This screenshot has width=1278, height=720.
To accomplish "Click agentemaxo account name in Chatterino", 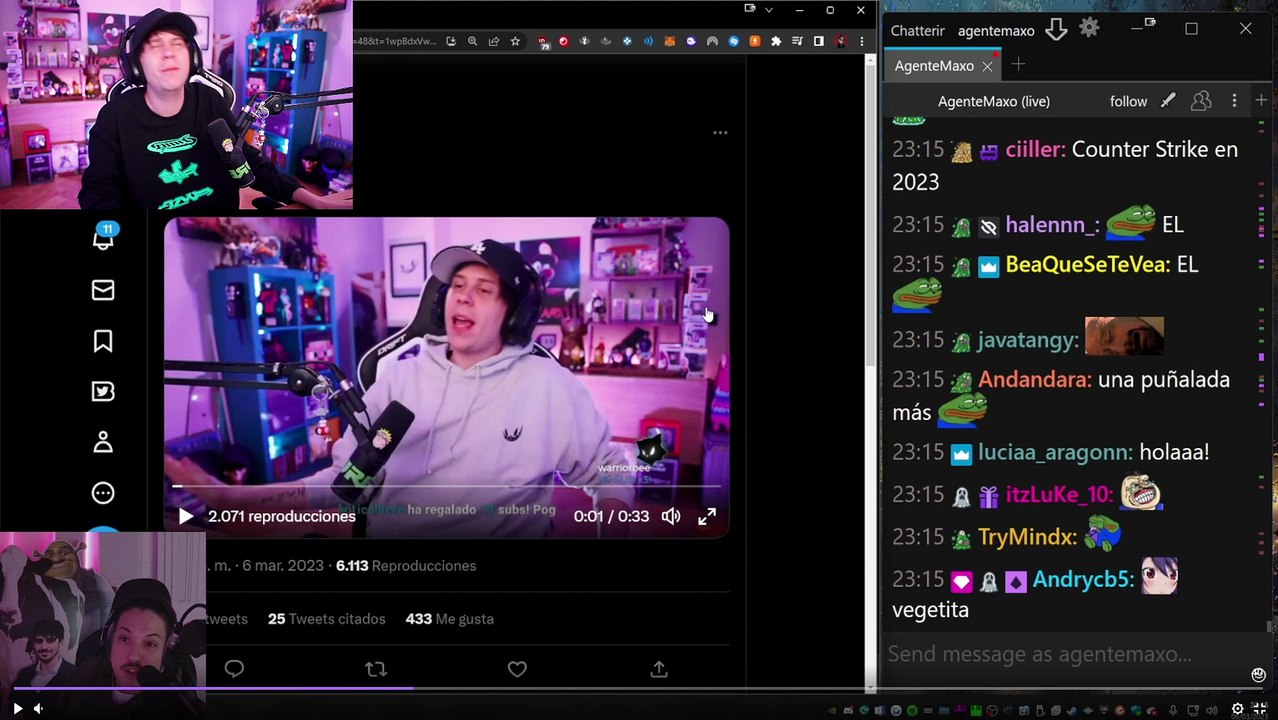I will point(996,31).
